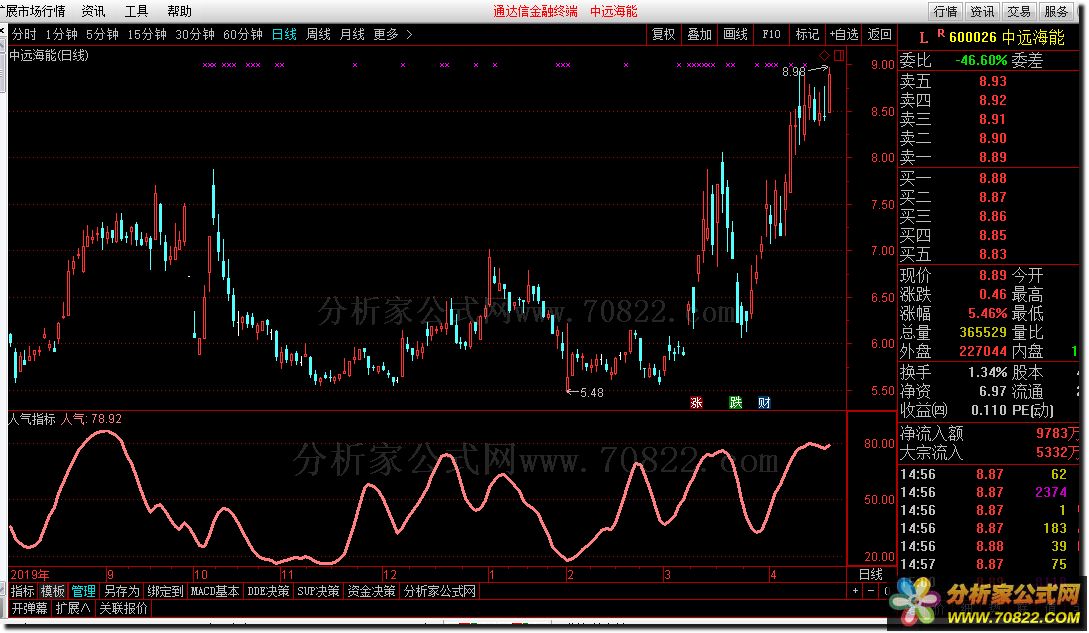Viewport: 1089px width, 633px height.
Task: Click 行情 button at top right
Action: 945,11
